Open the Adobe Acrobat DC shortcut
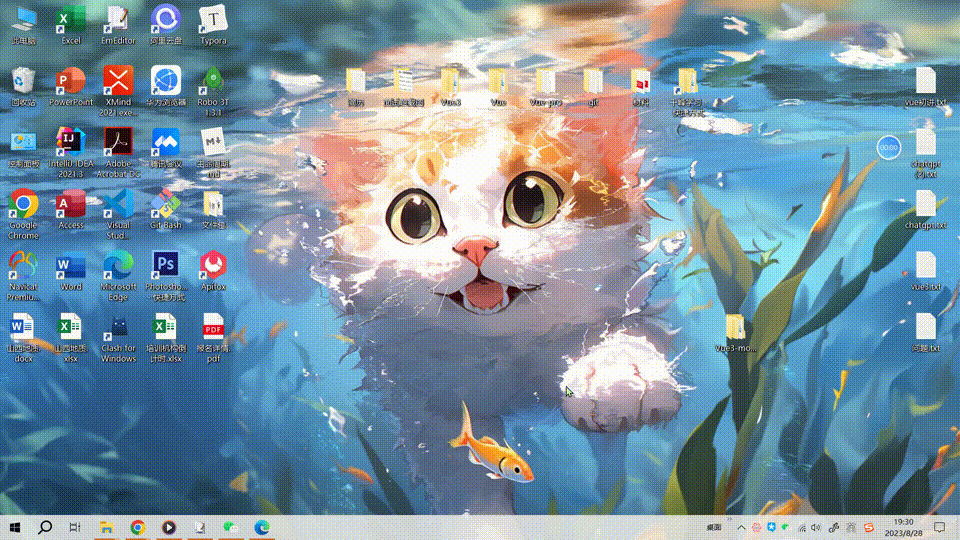 pyautogui.click(x=118, y=152)
